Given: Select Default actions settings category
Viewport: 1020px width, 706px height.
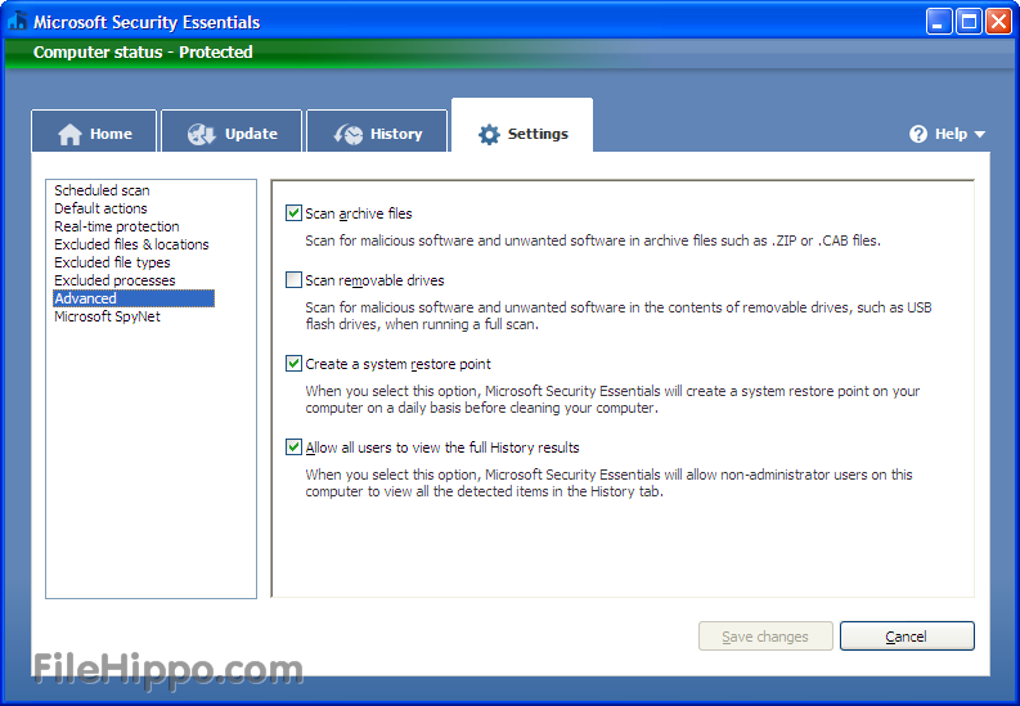Looking at the screenshot, I should 100,208.
